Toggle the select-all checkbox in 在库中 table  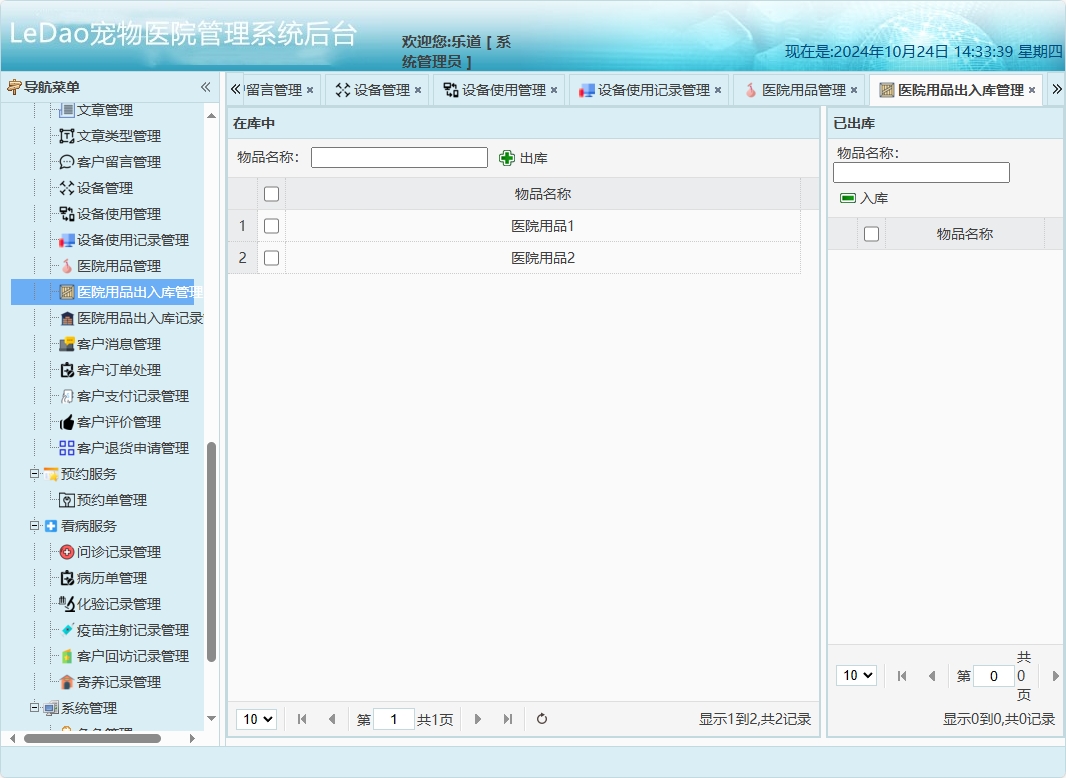click(270, 193)
